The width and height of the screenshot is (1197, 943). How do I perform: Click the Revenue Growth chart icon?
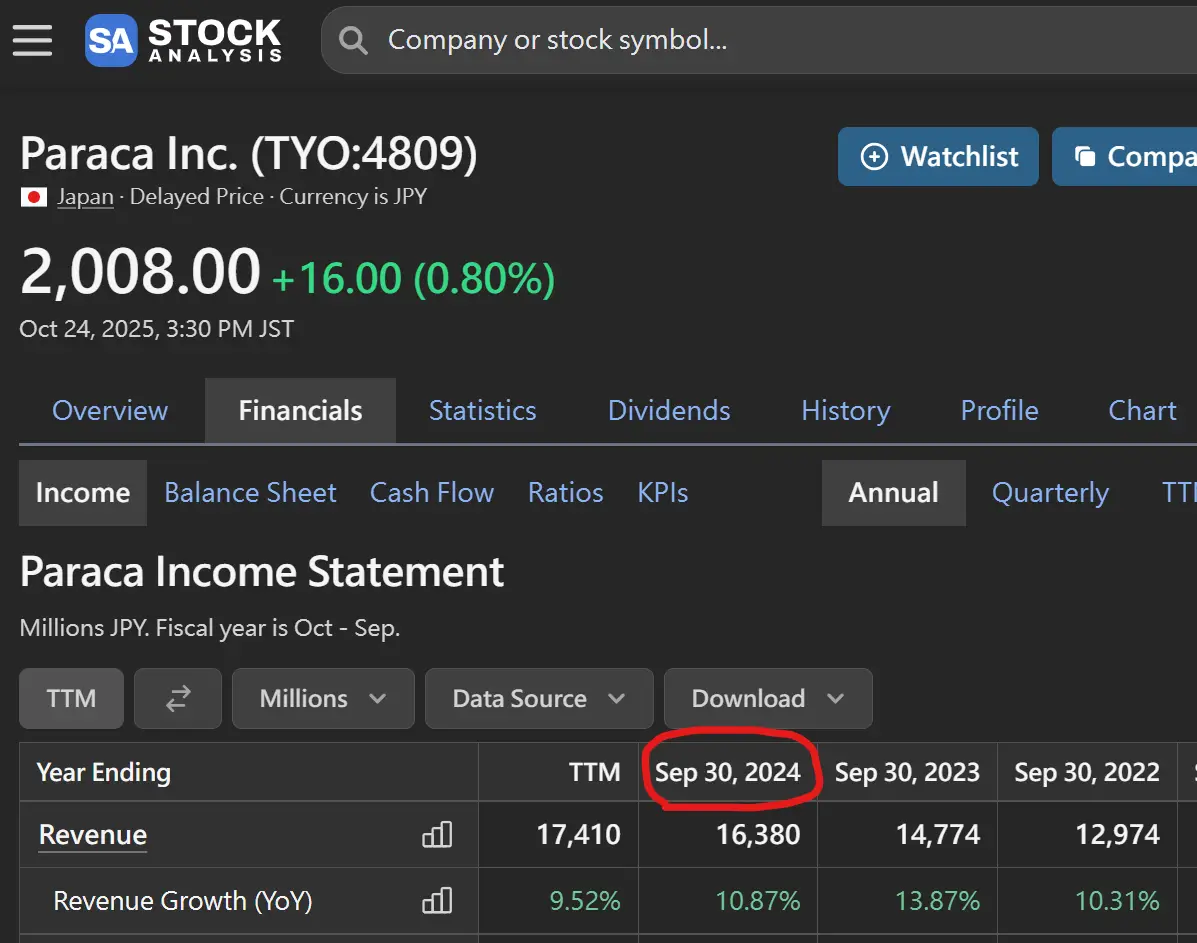pos(437,901)
